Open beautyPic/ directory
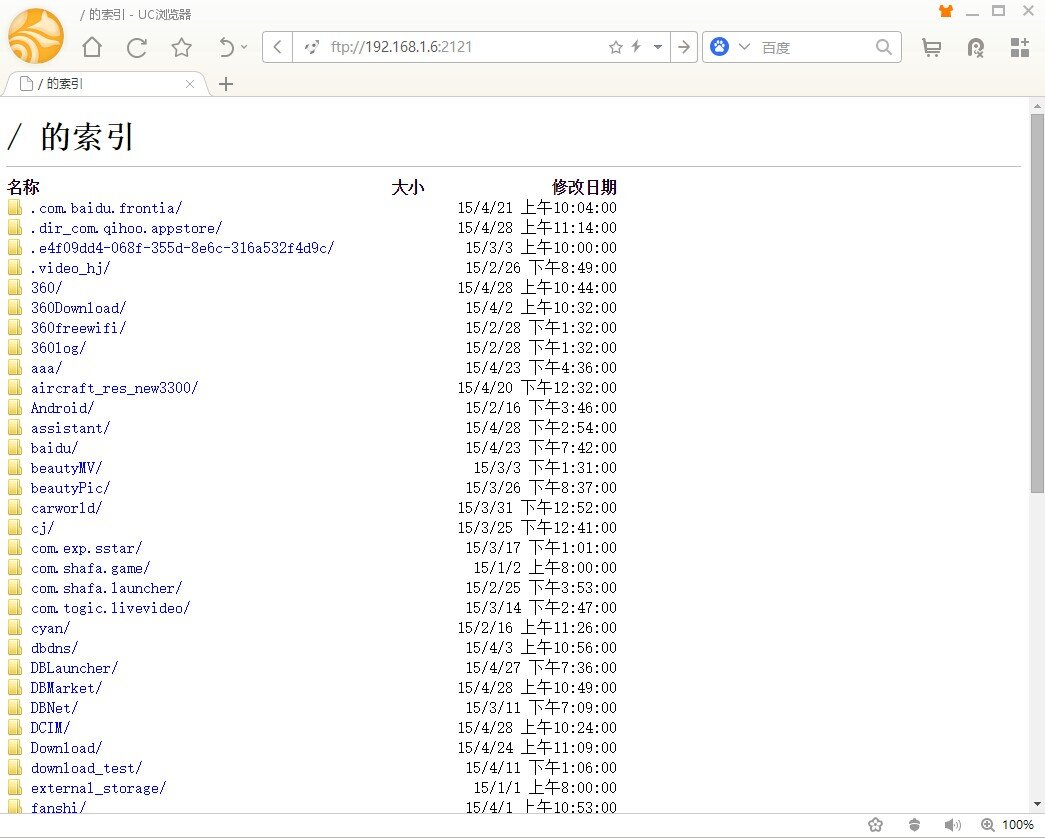Screen dimensions: 1045x838 (70, 488)
